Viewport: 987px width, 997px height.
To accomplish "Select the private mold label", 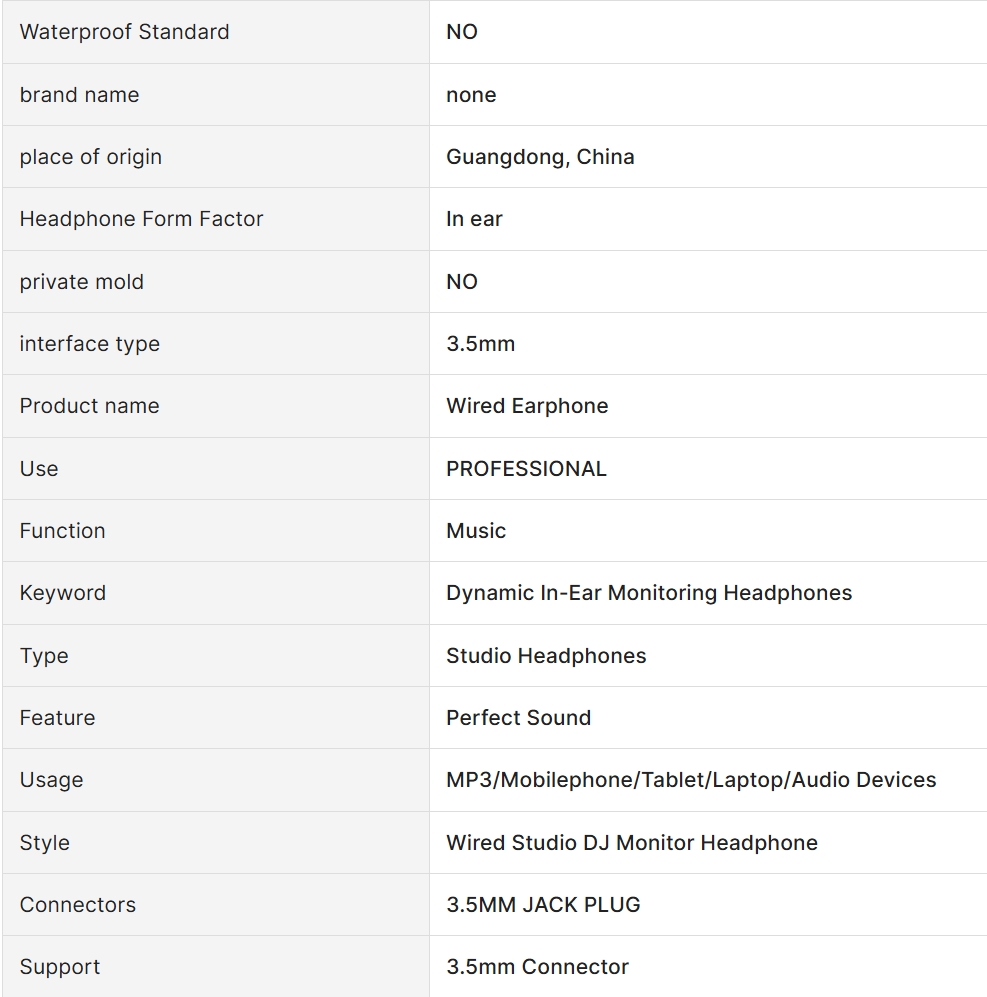I will point(81,282).
